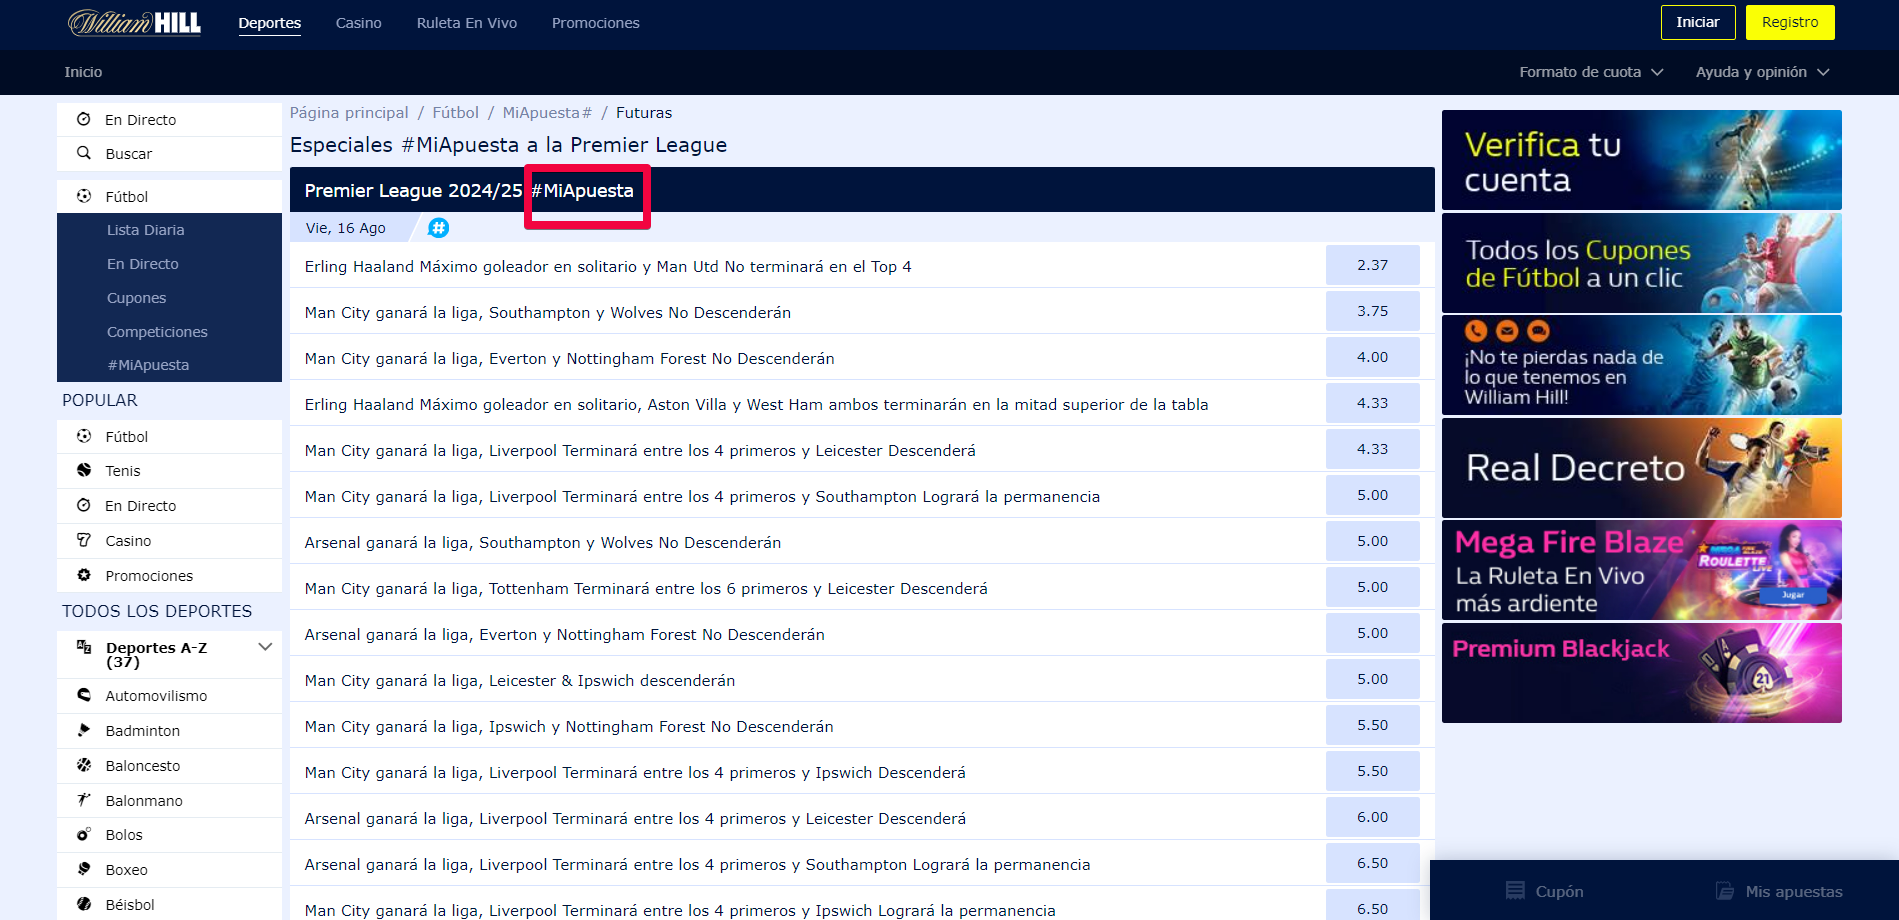Image resolution: width=1899 pixels, height=920 pixels.
Task: Open the Formato de cuota dropdown
Action: click(x=1590, y=72)
